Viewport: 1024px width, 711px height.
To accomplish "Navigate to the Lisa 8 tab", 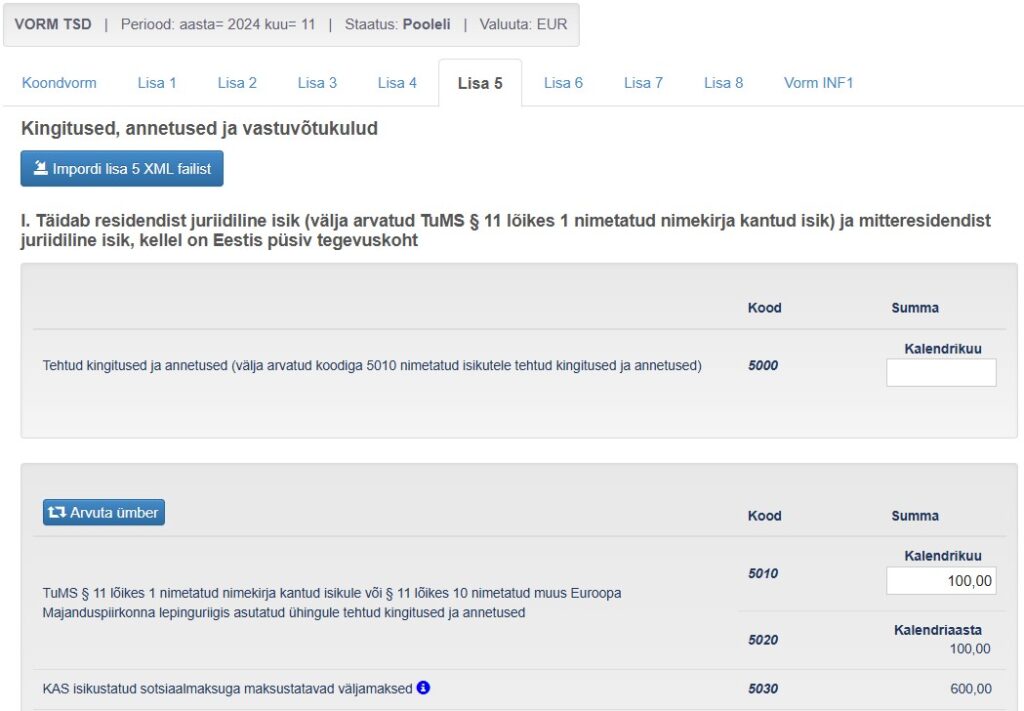I will click(x=723, y=83).
